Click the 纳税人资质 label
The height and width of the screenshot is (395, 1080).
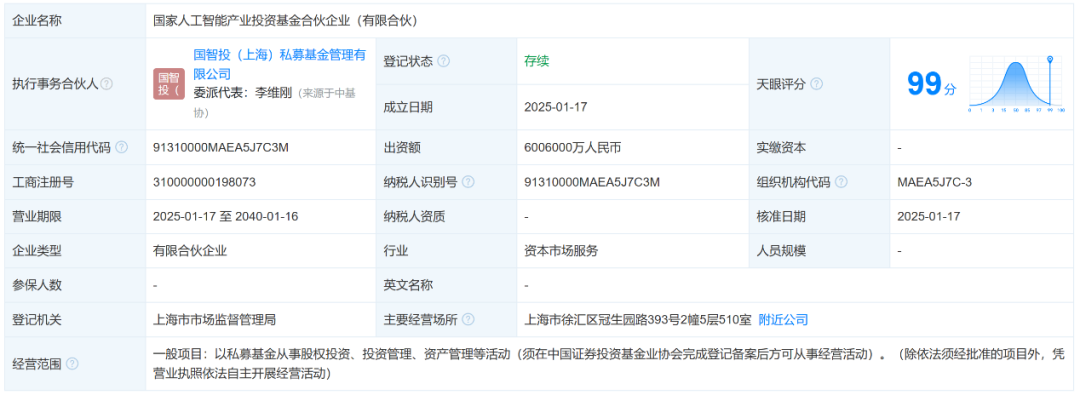415,216
